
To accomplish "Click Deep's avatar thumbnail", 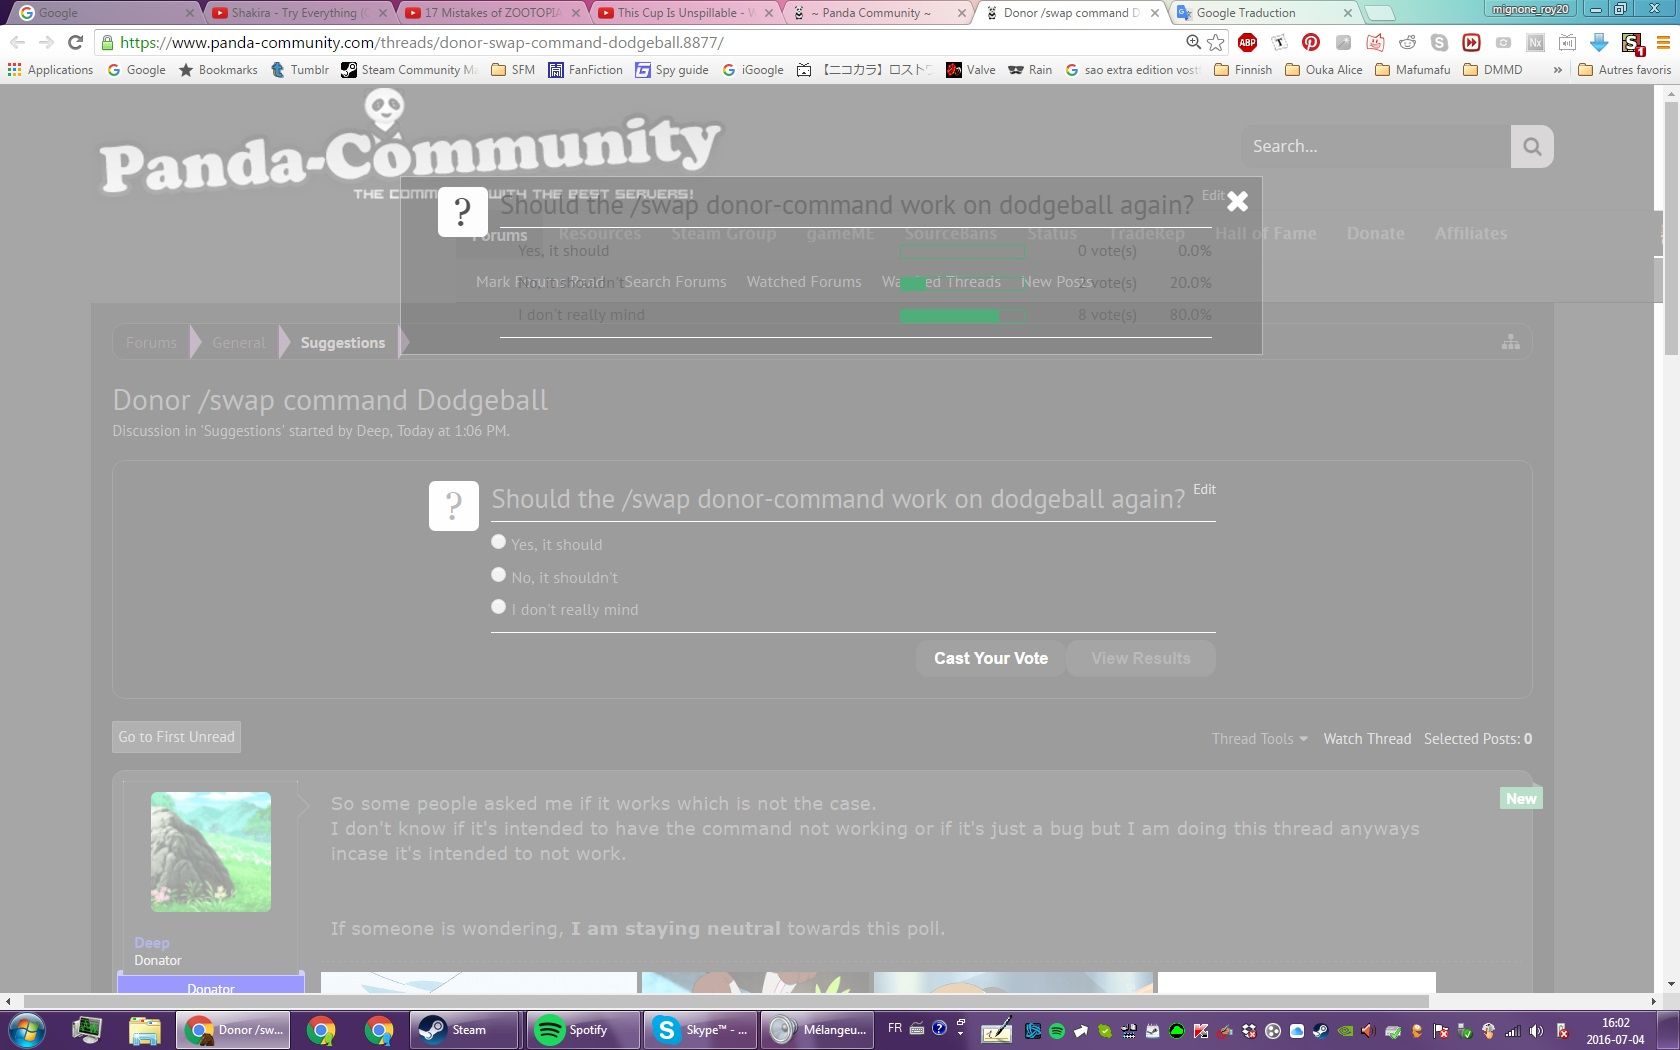I will coord(211,852).
